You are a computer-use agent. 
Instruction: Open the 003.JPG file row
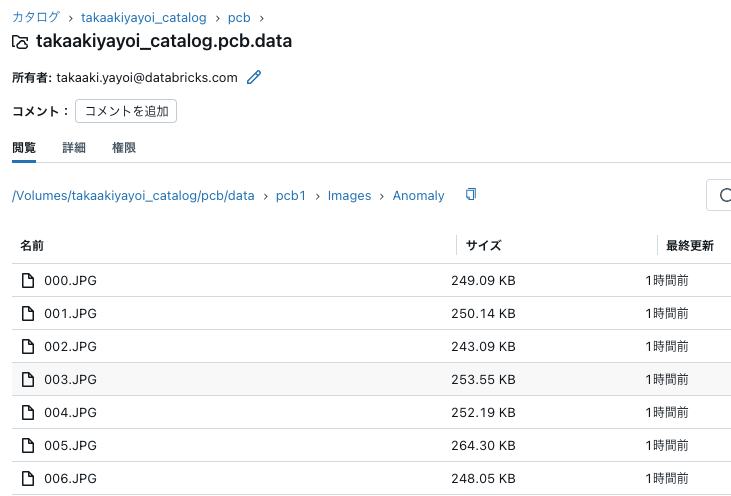pos(70,379)
